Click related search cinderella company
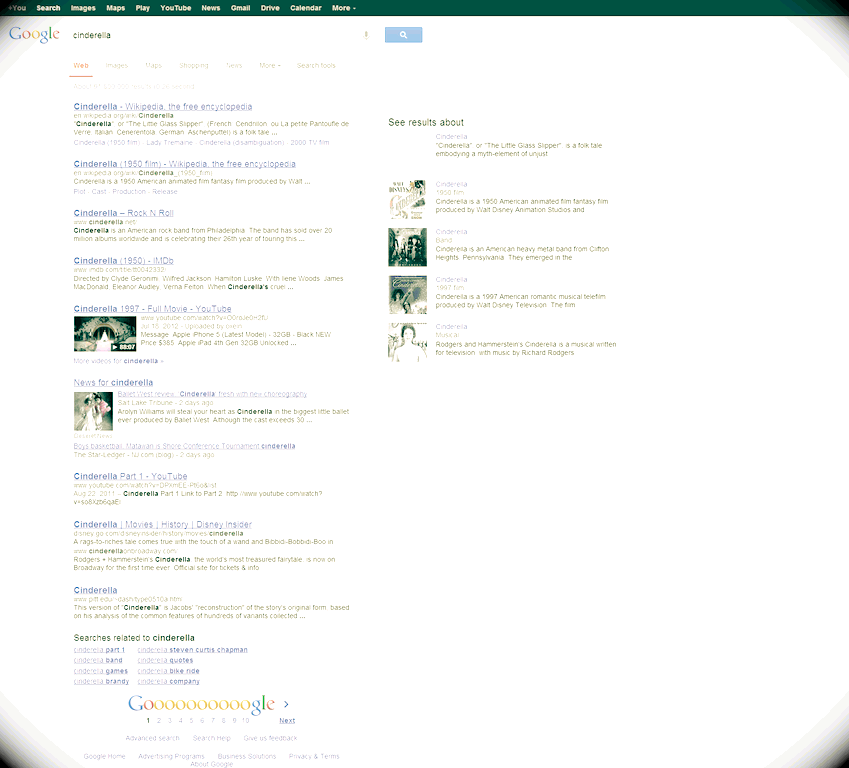 point(168,681)
